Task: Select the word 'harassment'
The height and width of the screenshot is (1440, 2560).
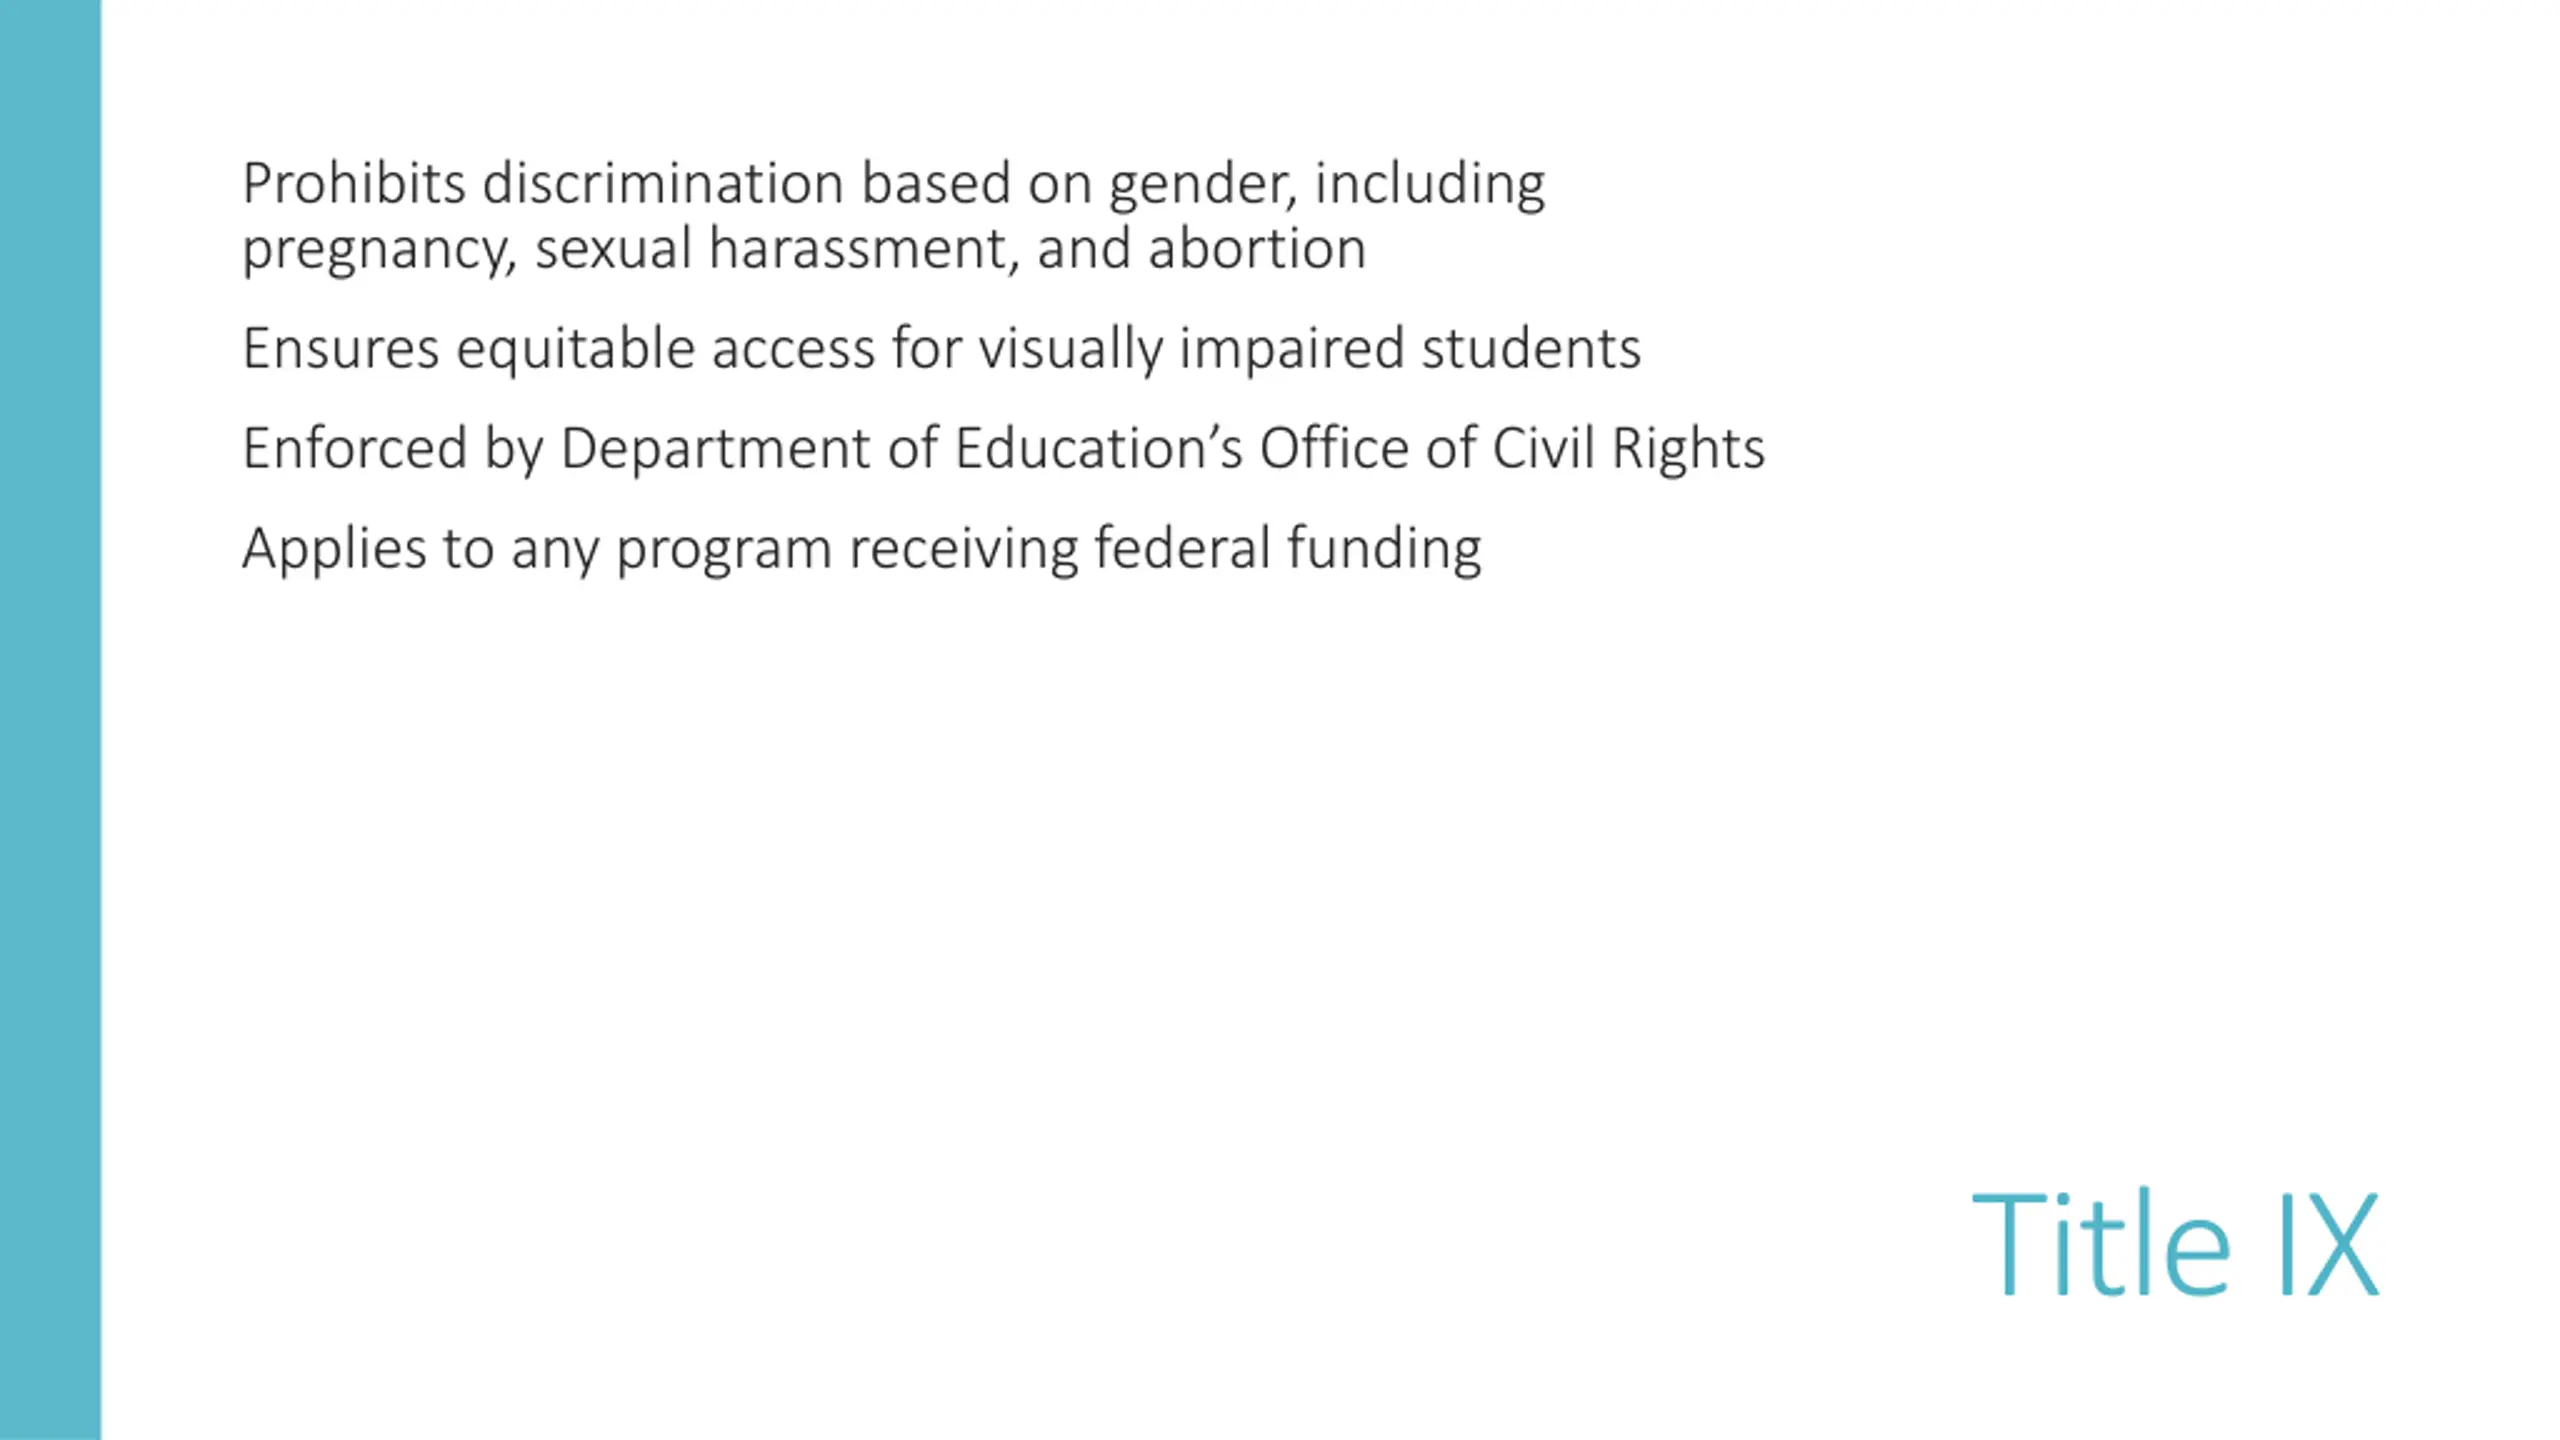Action: point(864,249)
